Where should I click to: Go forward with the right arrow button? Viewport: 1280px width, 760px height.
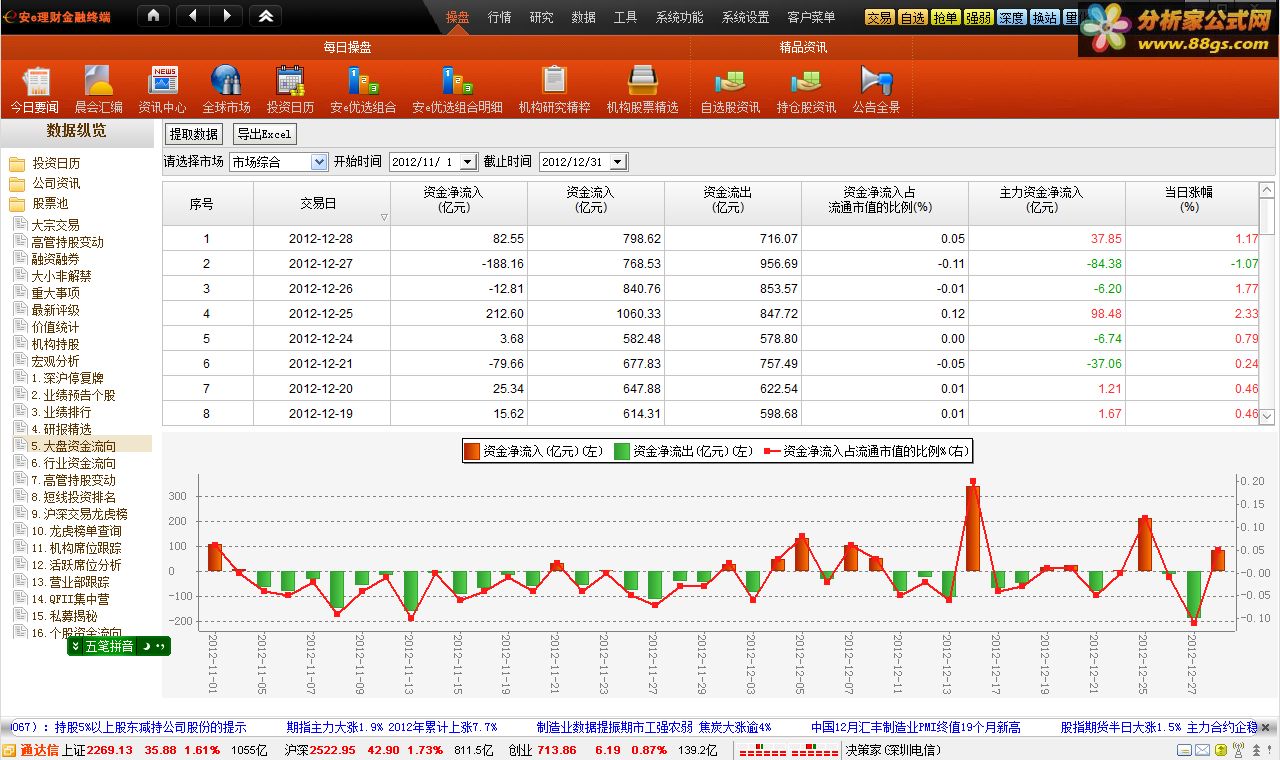click(x=227, y=16)
